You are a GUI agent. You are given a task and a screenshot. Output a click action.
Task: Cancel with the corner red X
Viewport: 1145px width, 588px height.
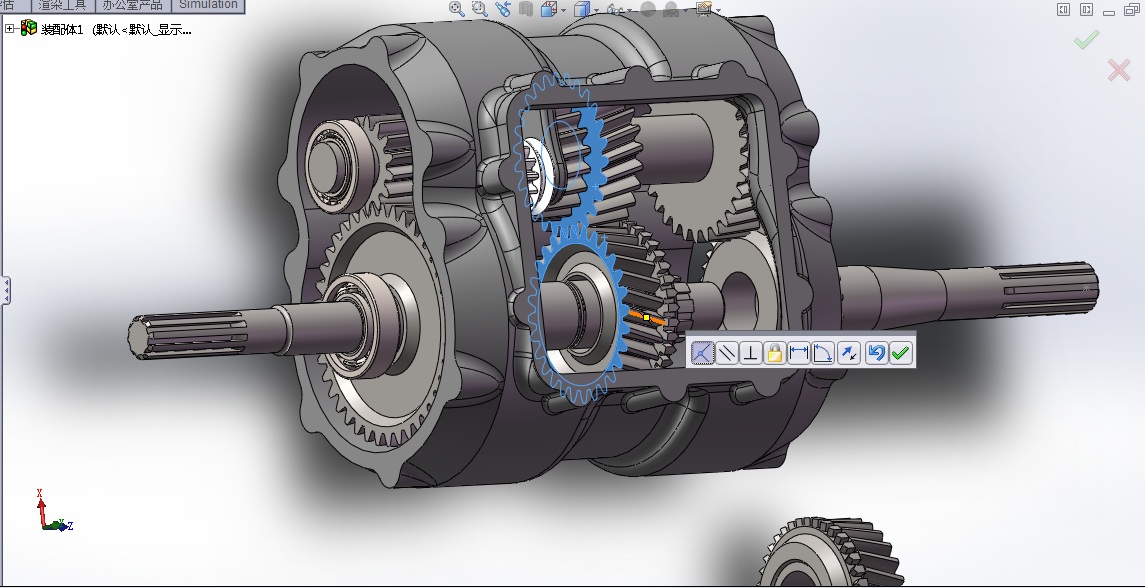click(x=1119, y=70)
